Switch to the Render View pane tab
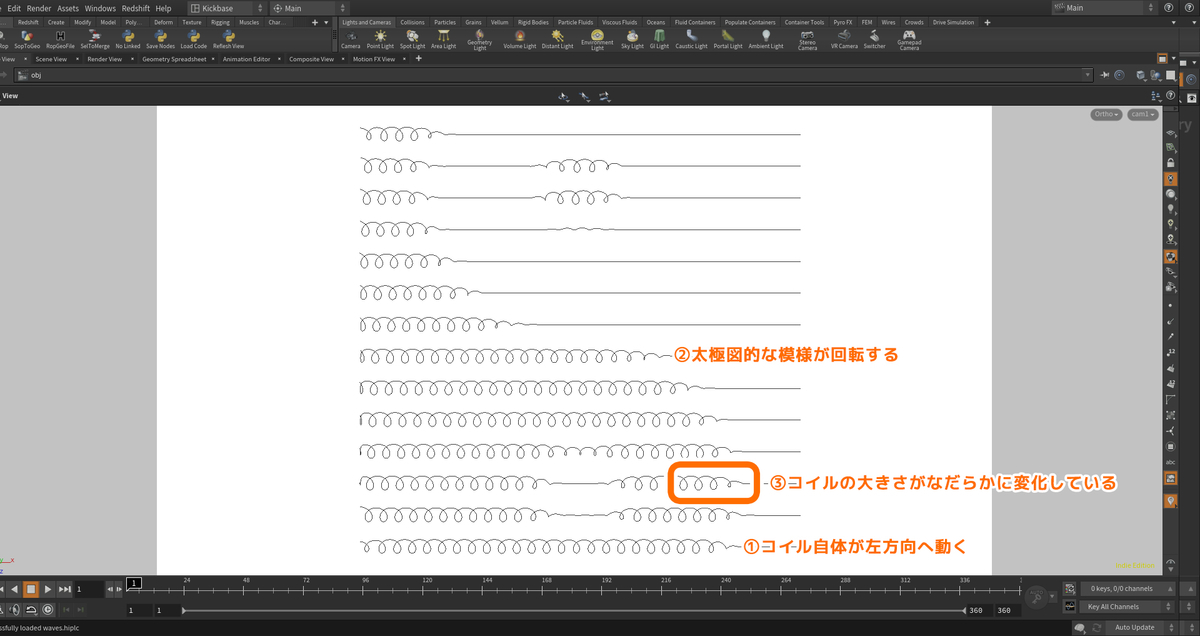 pos(104,59)
